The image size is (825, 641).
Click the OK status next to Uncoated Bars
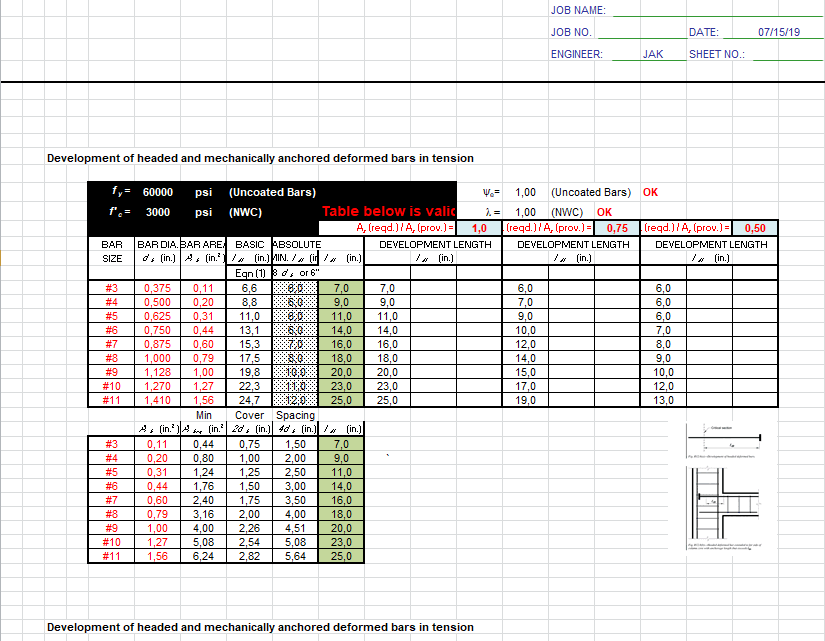[x=650, y=192]
